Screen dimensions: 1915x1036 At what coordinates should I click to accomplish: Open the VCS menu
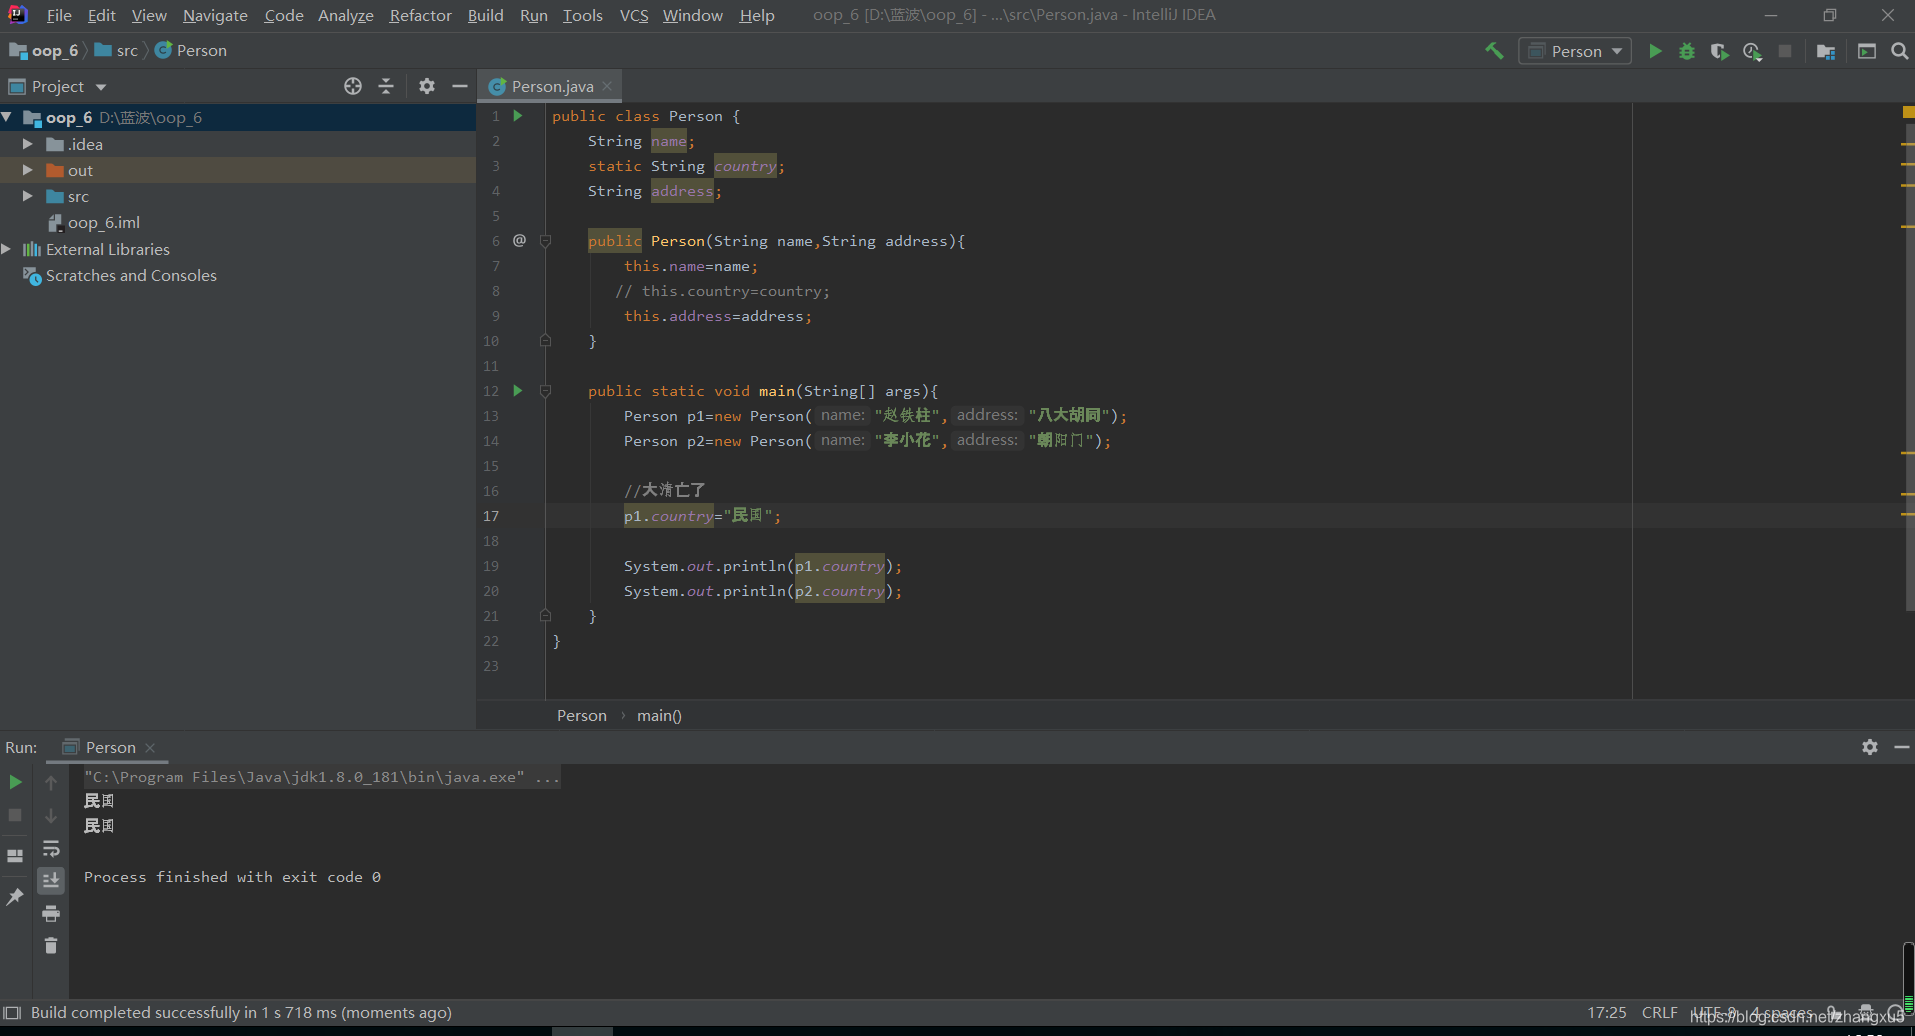(x=634, y=15)
